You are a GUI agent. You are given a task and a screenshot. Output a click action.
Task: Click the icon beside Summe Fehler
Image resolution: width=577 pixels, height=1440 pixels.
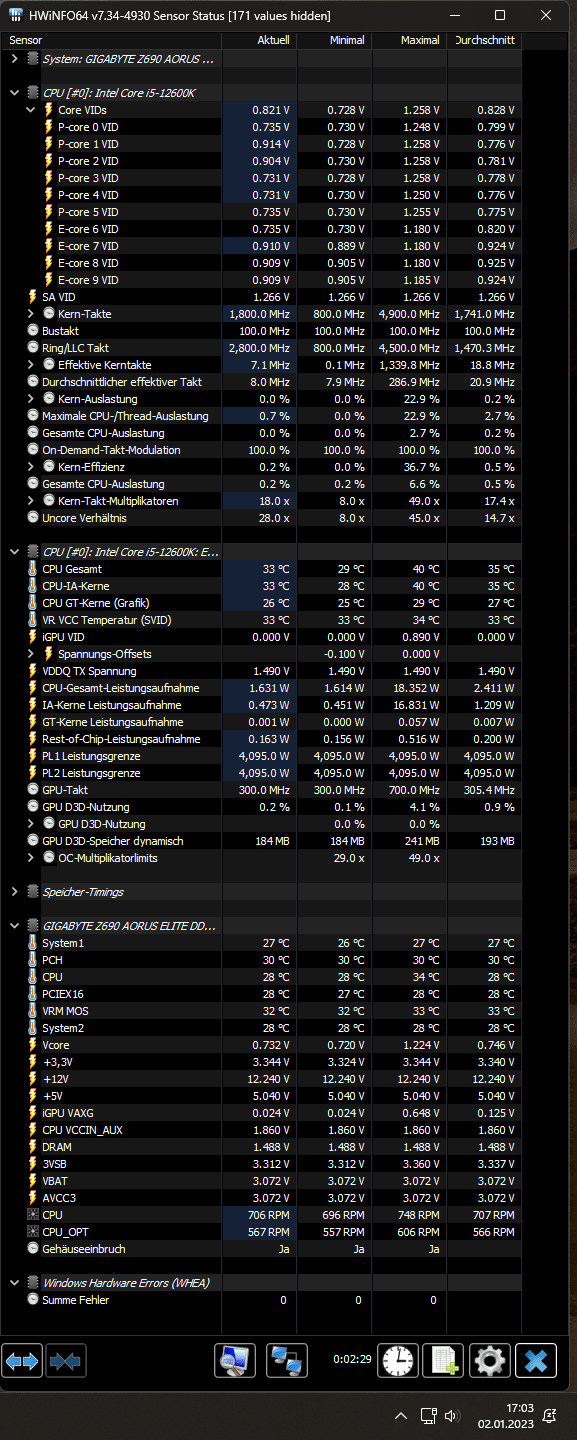33,1300
